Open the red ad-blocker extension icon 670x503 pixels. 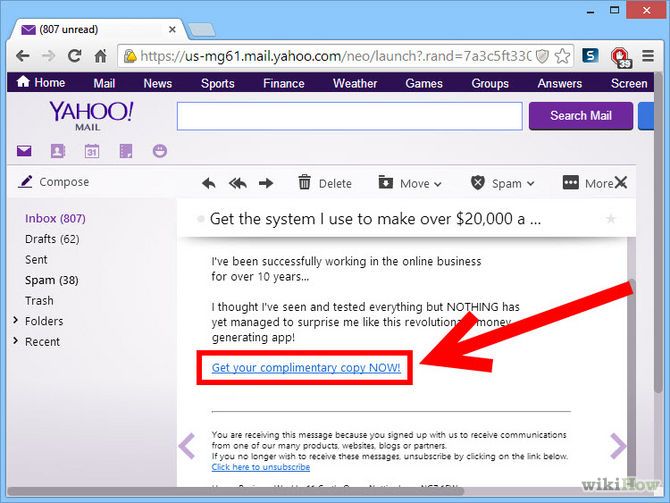point(620,57)
